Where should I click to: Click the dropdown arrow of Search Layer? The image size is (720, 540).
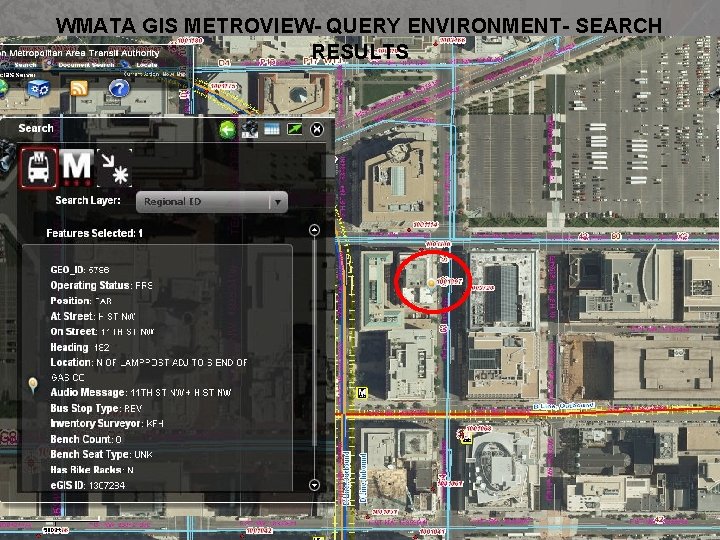click(277, 202)
